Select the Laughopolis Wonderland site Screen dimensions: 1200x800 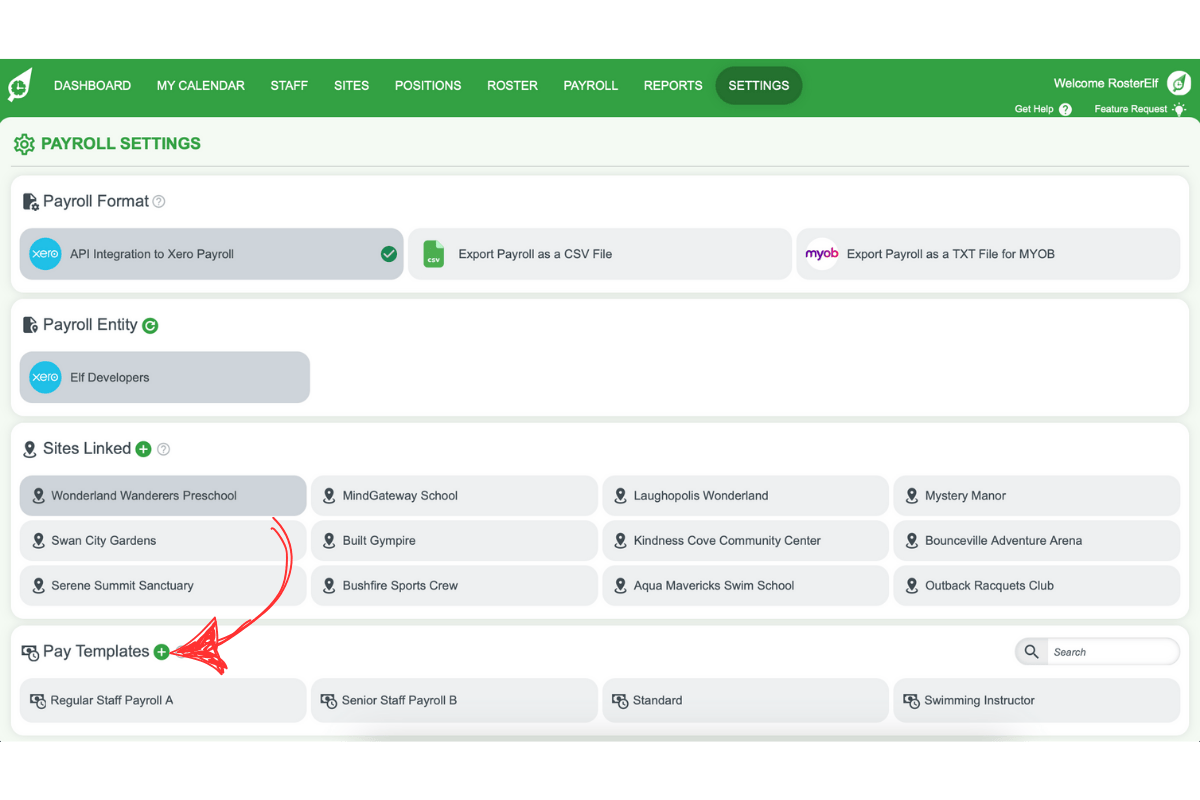click(x=745, y=495)
